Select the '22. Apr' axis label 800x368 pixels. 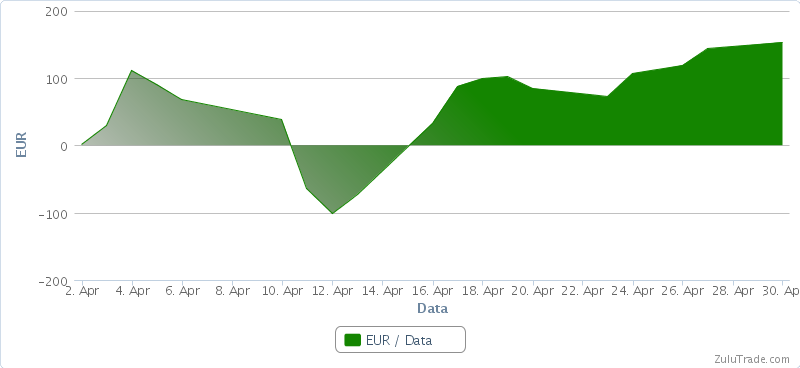click(x=582, y=291)
